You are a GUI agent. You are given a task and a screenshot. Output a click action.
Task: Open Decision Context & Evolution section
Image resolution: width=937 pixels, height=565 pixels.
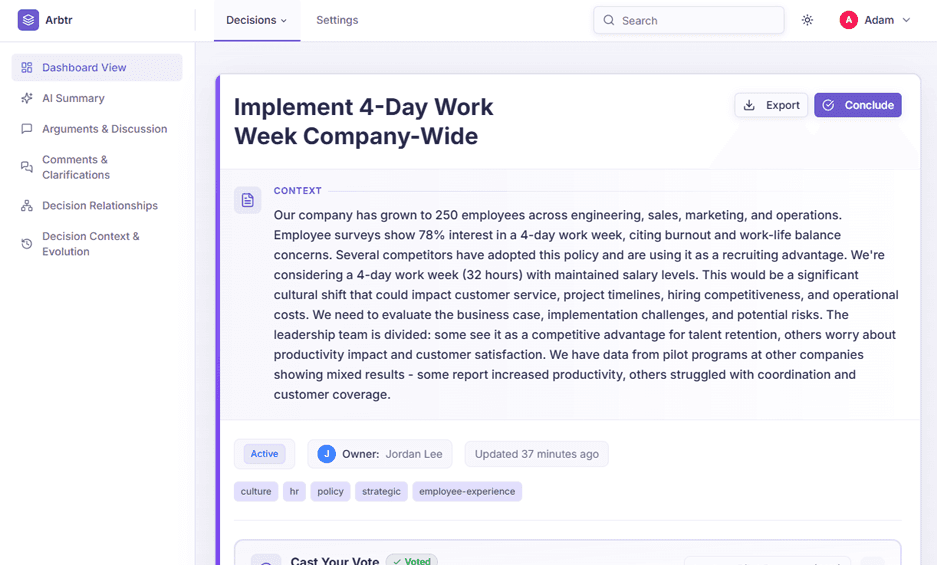[x=97, y=243]
